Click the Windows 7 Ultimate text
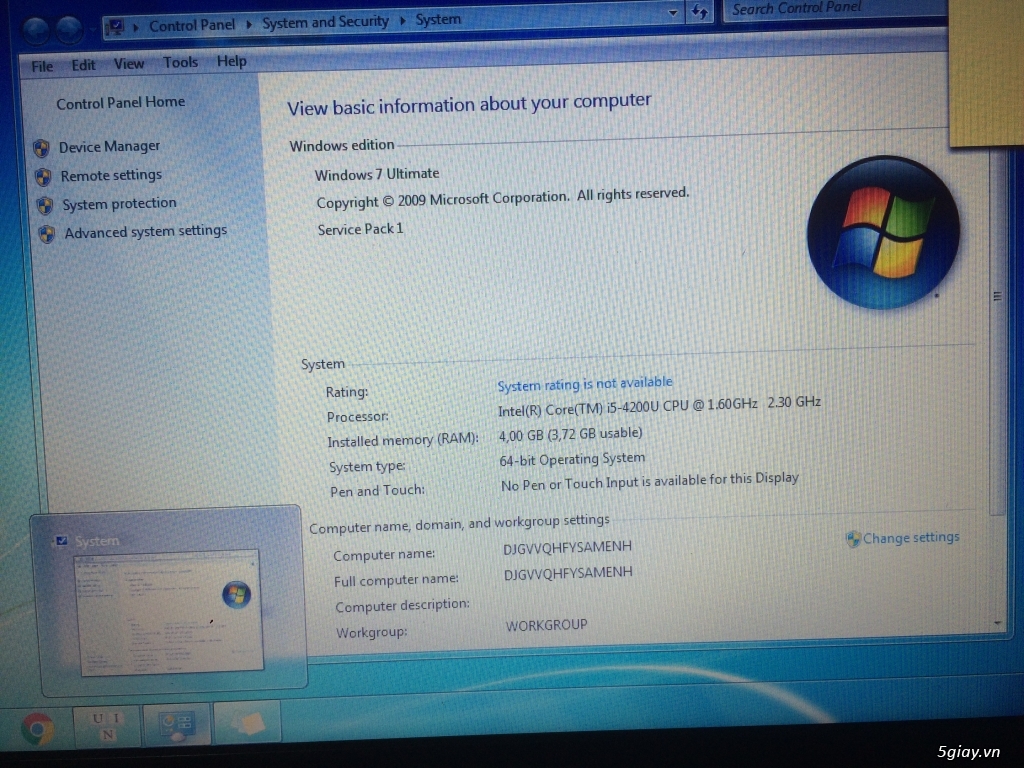The width and height of the screenshot is (1024, 768). pyautogui.click(x=377, y=174)
